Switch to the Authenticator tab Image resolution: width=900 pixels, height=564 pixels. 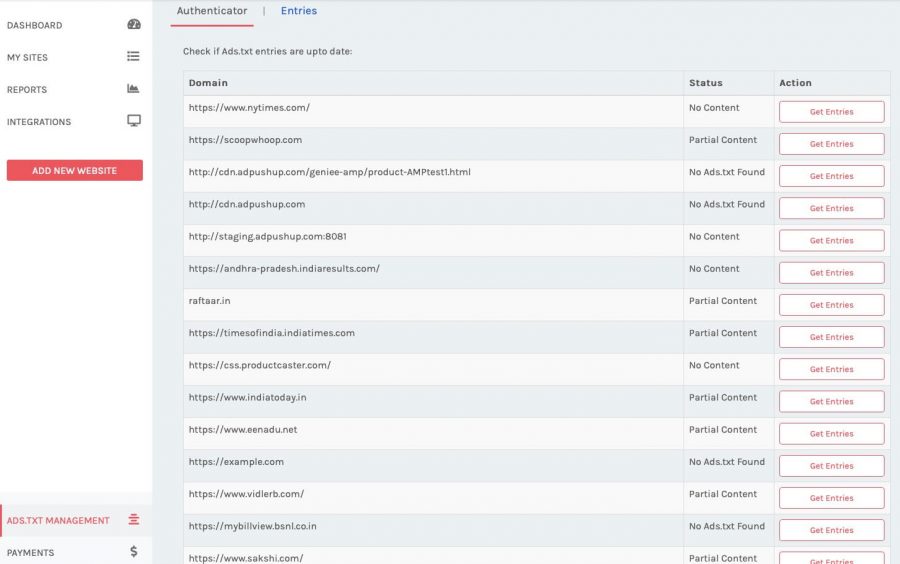click(x=212, y=11)
